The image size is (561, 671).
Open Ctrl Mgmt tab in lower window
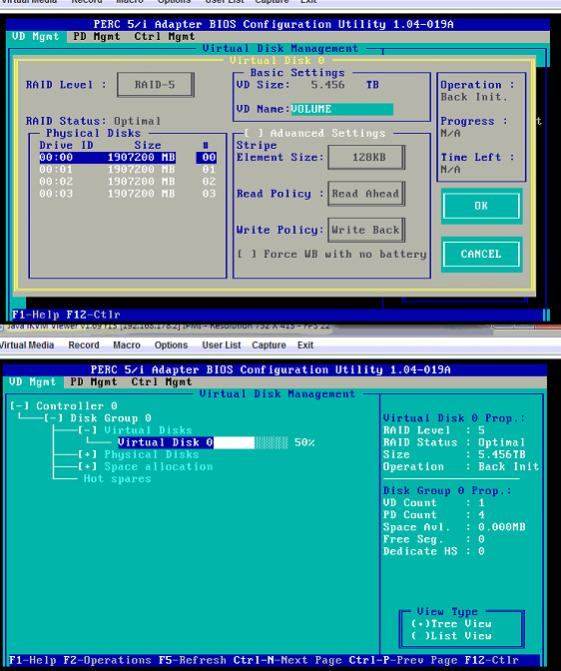coord(162,382)
